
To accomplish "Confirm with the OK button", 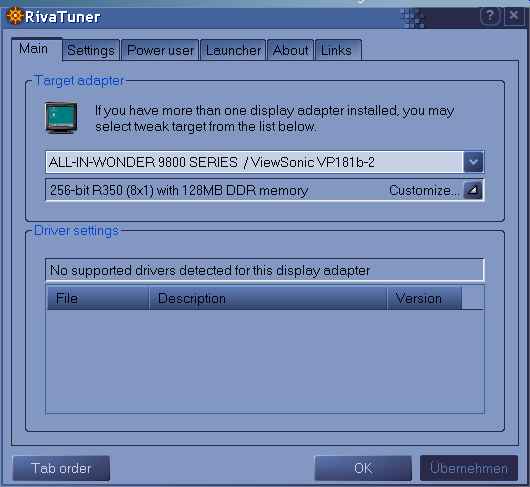I will 363,468.
